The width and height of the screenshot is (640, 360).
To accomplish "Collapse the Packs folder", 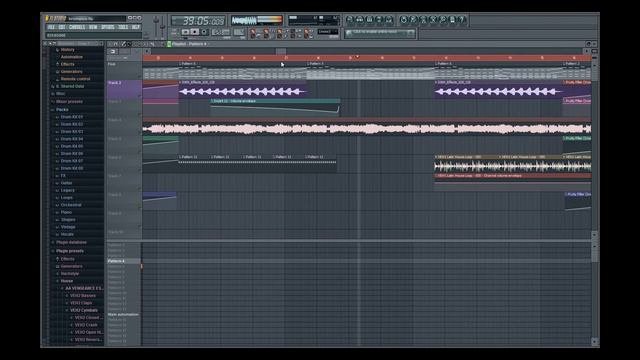I will point(62,110).
